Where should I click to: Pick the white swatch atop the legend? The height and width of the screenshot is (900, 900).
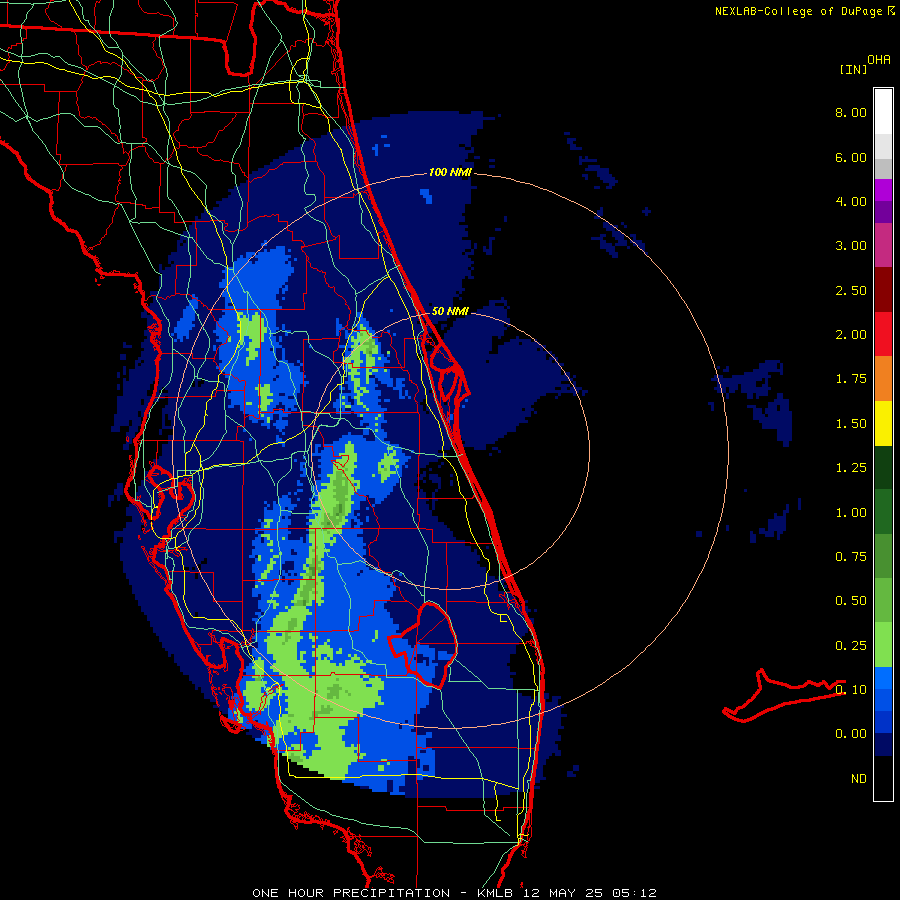point(883,111)
